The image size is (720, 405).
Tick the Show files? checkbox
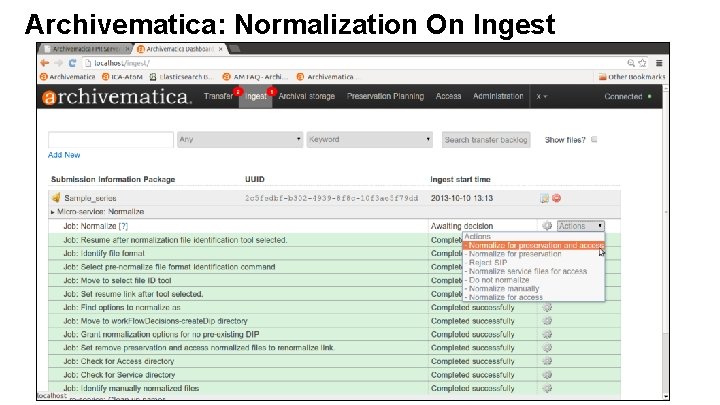tap(594, 139)
